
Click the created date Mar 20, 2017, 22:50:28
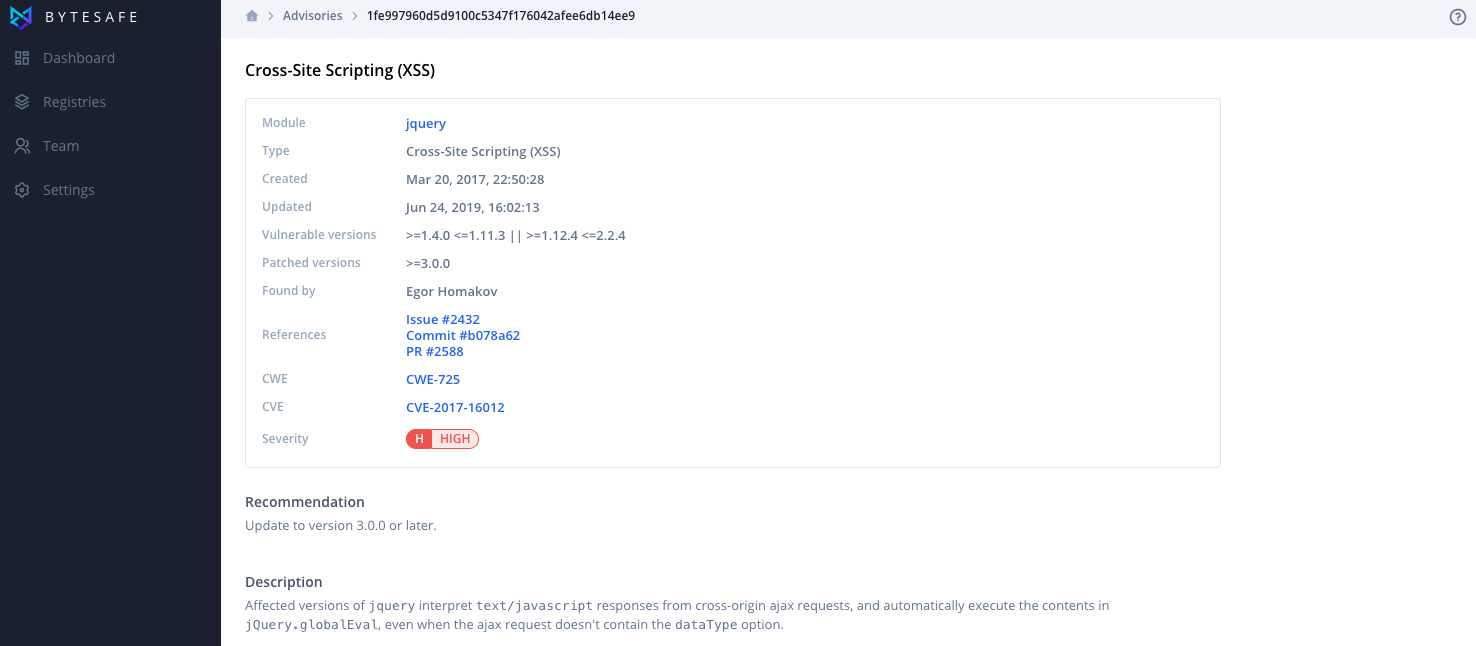tap(475, 180)
